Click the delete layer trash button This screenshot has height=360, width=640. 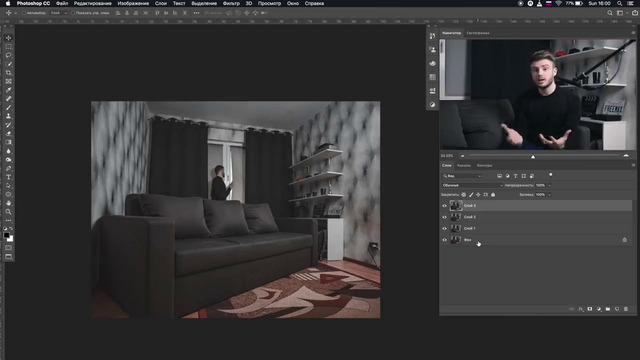click(x=626, y=309)
